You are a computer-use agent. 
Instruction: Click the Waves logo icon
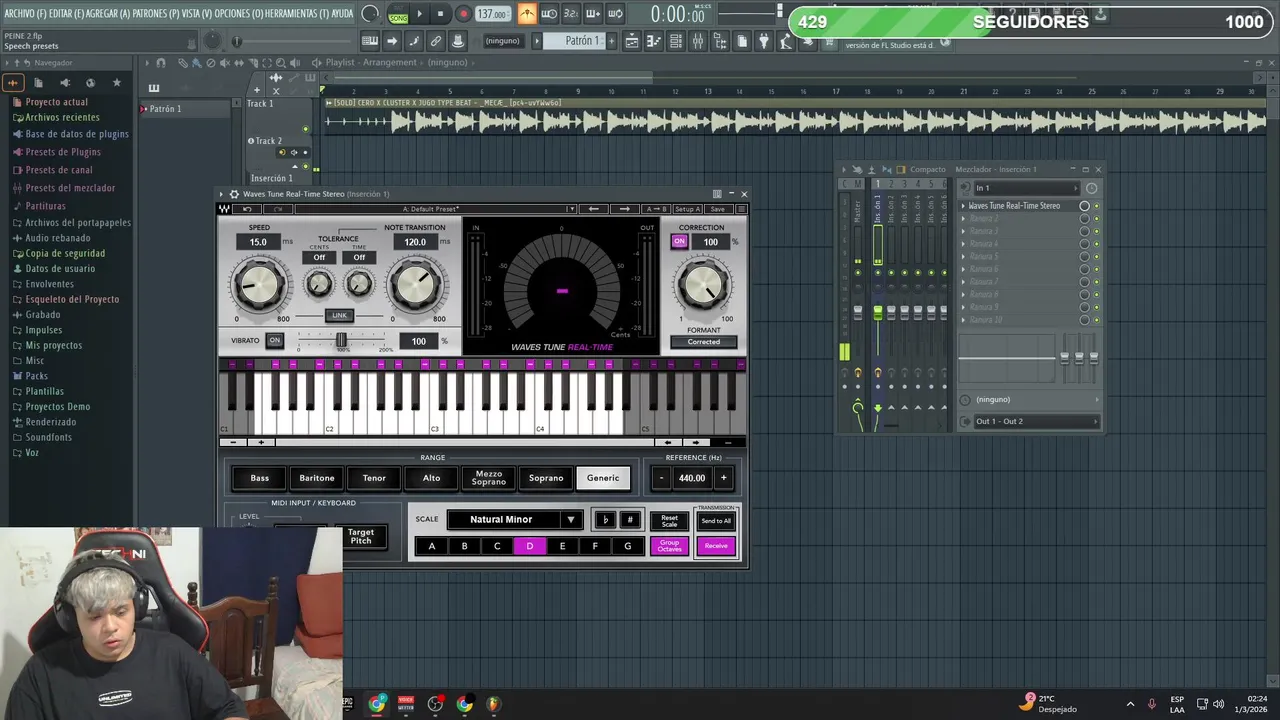pos(225,209)
